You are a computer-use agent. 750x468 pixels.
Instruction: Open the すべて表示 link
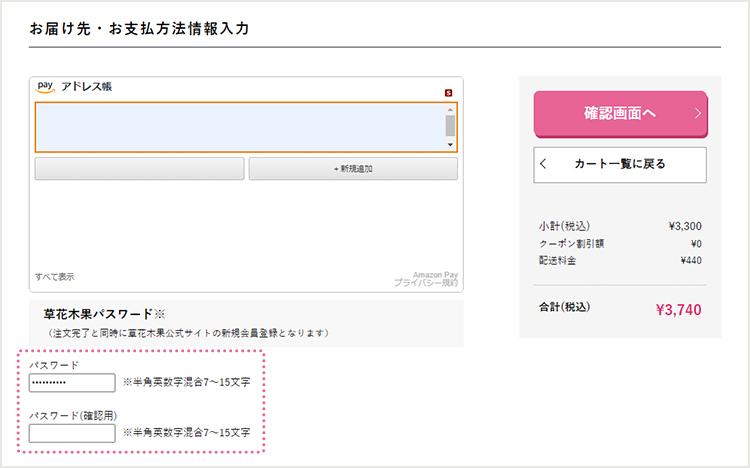pos(55,277)
